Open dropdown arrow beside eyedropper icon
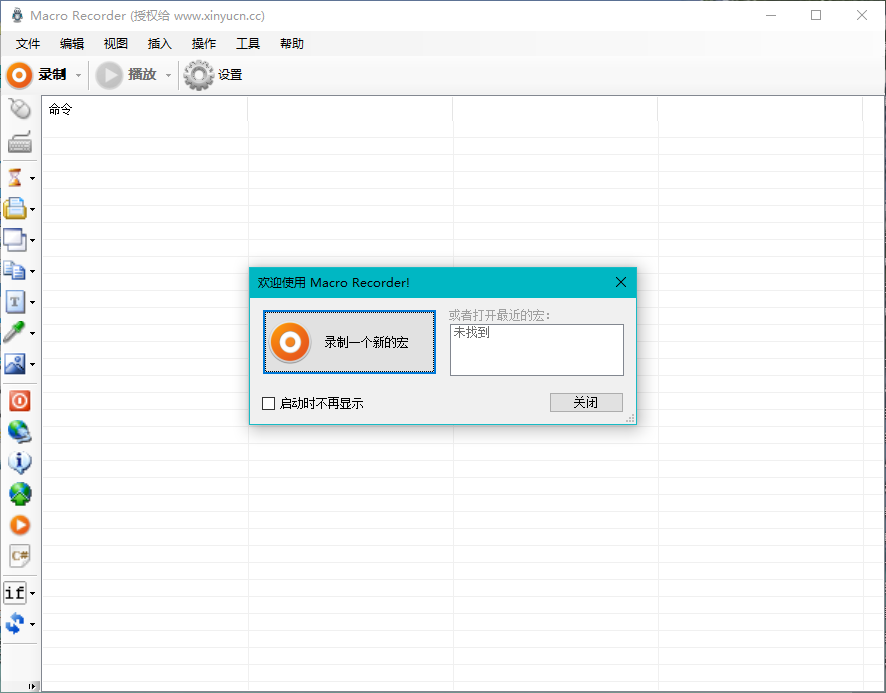 (32, 333)
